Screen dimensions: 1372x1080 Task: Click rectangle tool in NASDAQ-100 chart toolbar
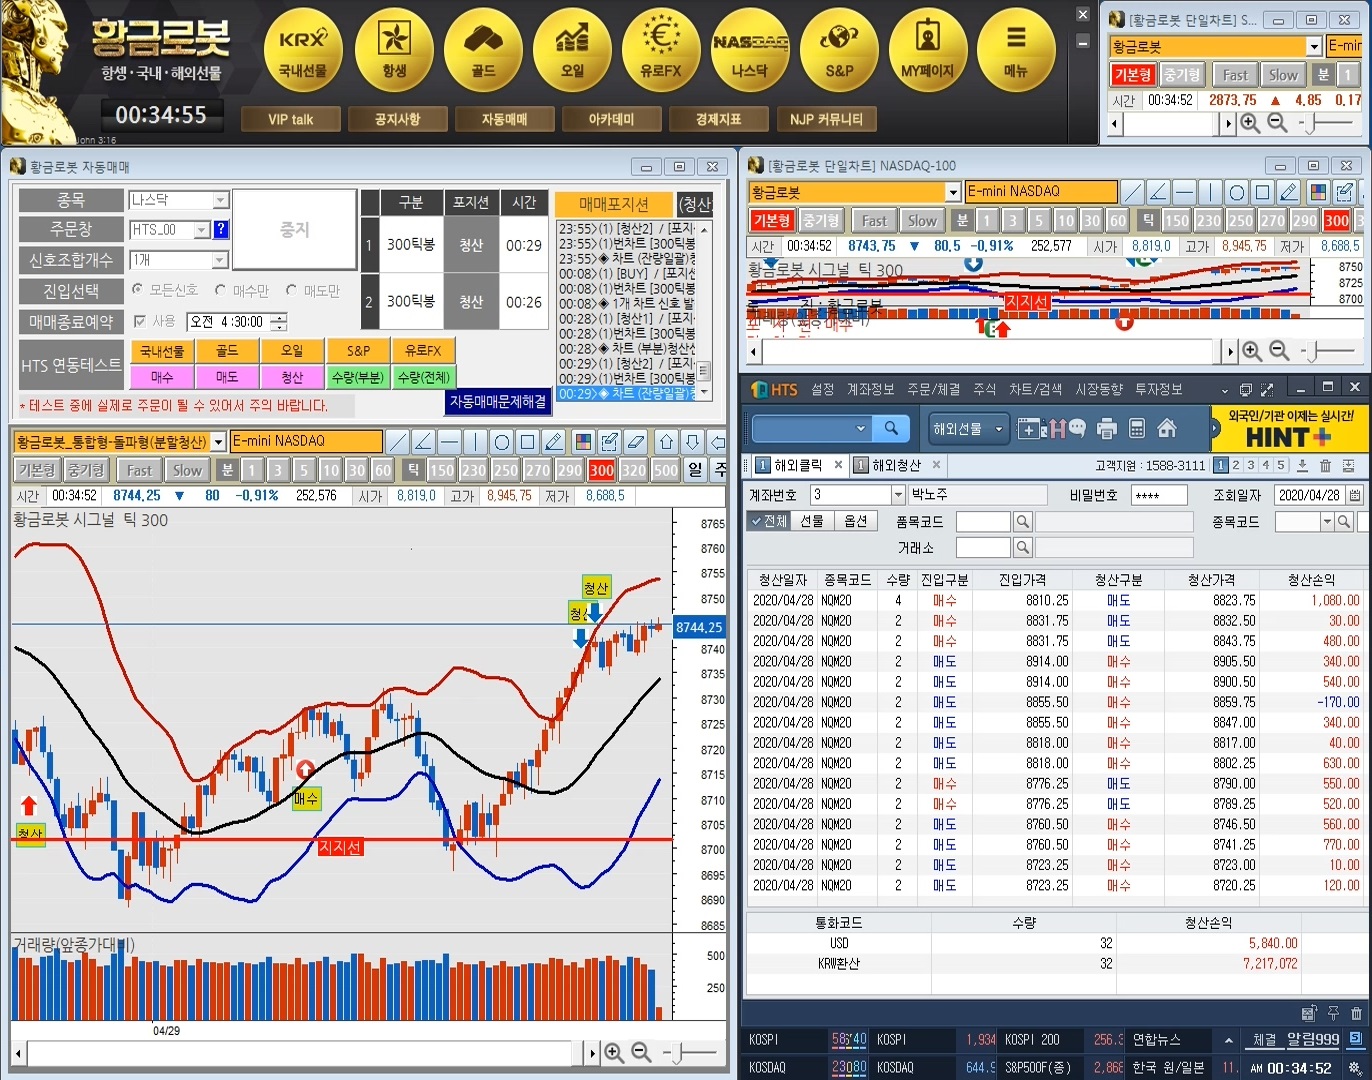1262,192
